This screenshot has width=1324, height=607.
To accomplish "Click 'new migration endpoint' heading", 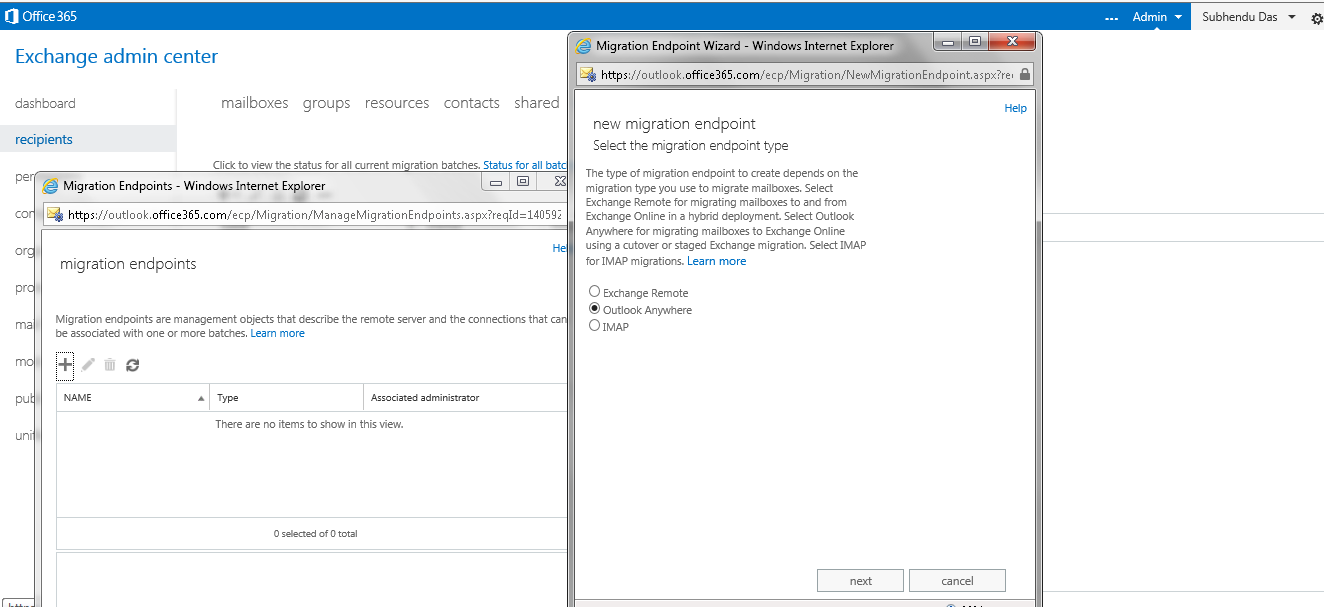I will (674, 124).
